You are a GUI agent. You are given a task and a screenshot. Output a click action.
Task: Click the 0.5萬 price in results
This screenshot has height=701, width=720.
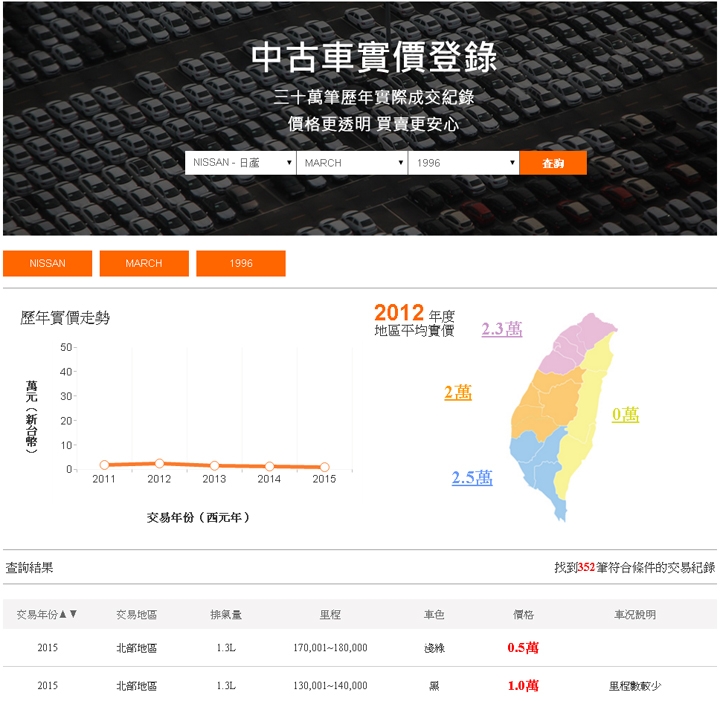pyautogui.click(x=523, y=648)
